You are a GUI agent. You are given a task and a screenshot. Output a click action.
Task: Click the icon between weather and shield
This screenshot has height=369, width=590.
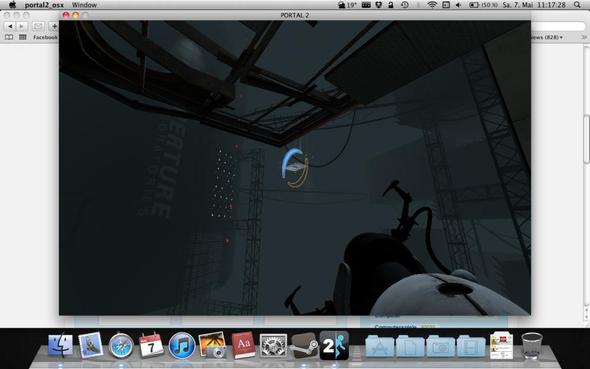click(x=366, y=5)
